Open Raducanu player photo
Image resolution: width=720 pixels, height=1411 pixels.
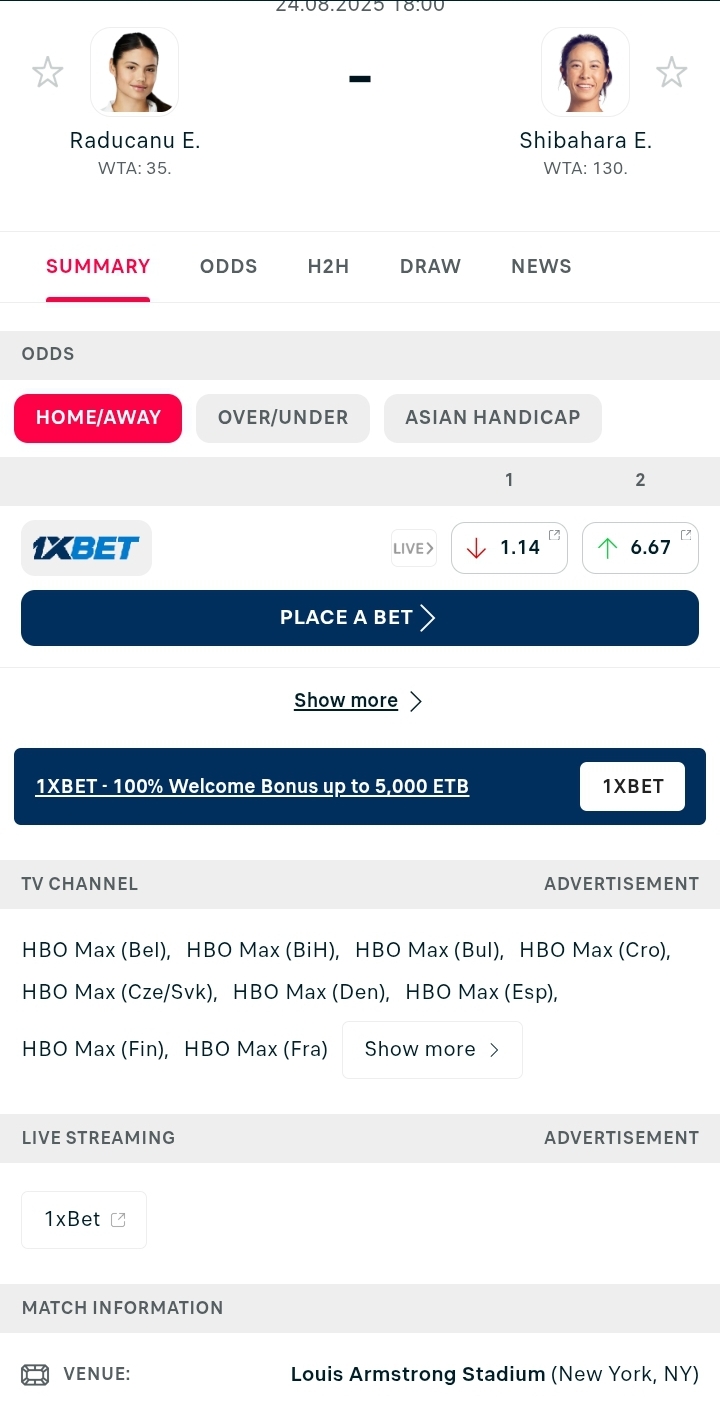pyautogui.click(x=135, y=72)
